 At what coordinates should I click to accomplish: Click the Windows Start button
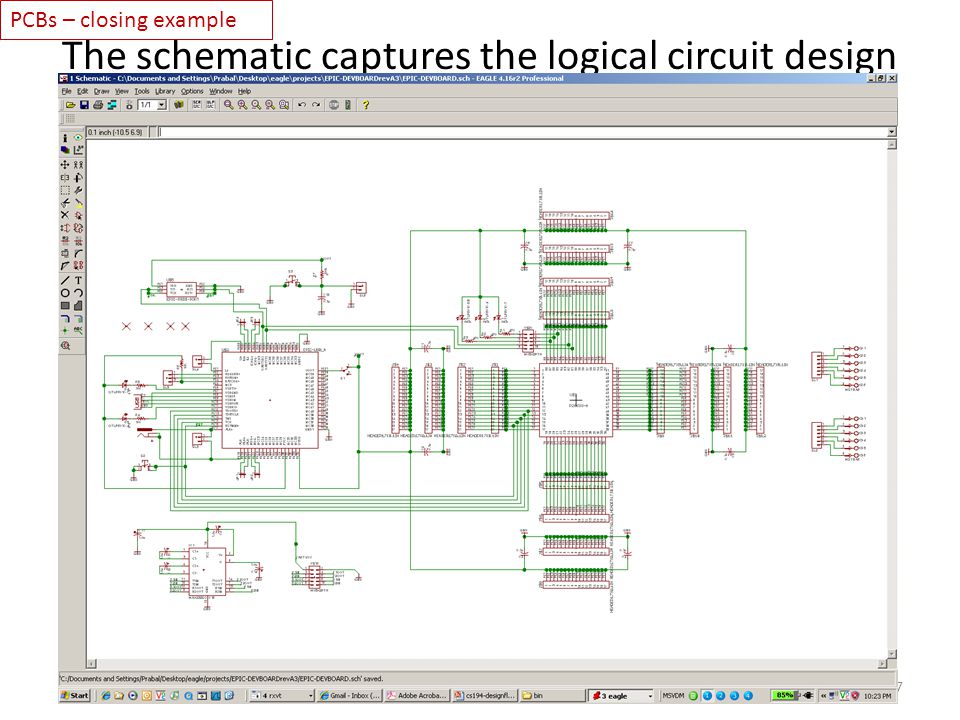tap(75, 696)
